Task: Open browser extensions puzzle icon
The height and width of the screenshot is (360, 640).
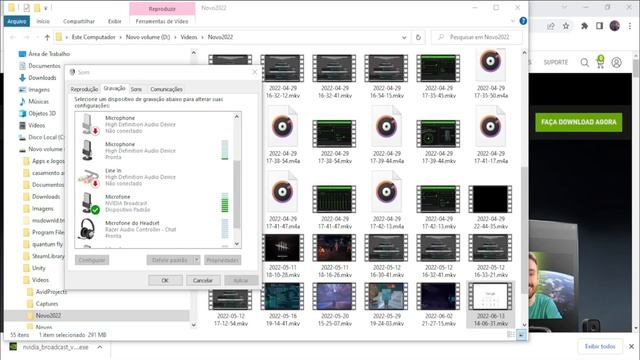Action: coord(584,26)
